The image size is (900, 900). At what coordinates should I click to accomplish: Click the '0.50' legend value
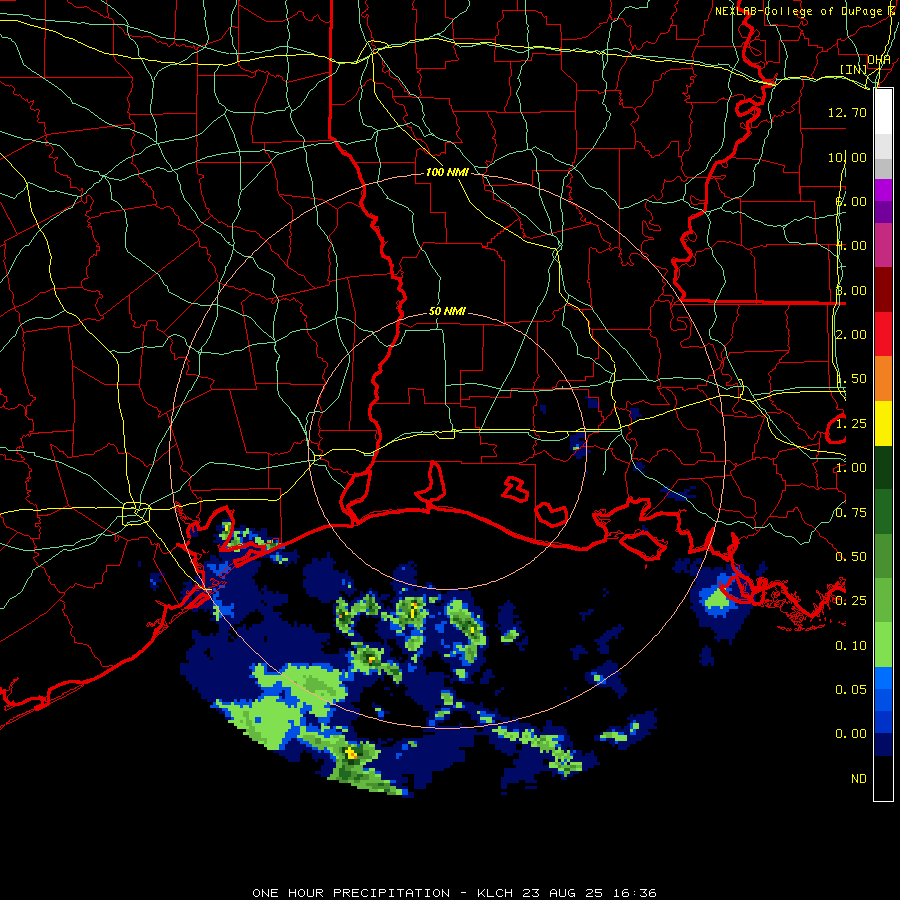tap(851, 557)
